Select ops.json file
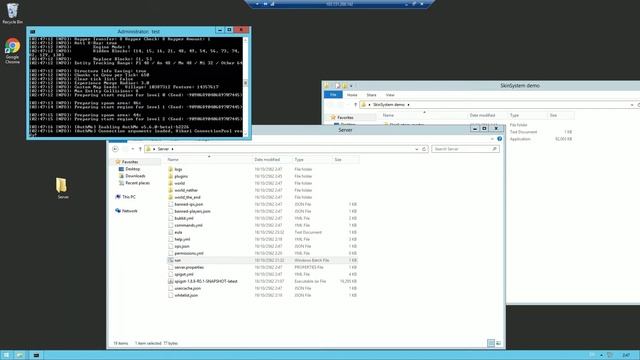The image size is (640, 360). click(182, 246)
